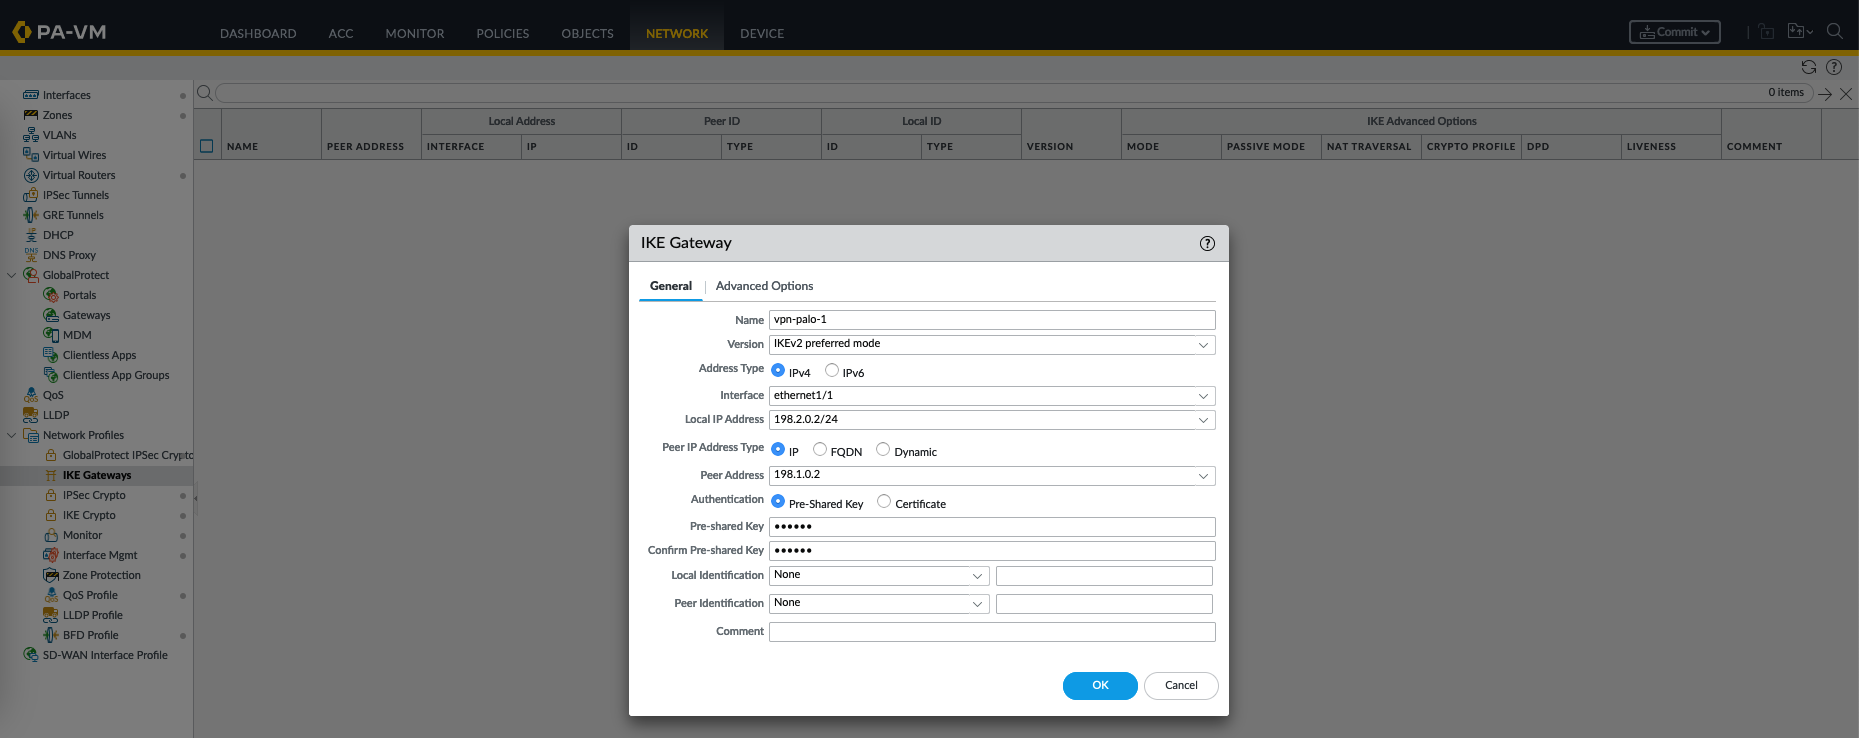Click into the Comment input field
1859x738 pixels.
tap(991, 632)
